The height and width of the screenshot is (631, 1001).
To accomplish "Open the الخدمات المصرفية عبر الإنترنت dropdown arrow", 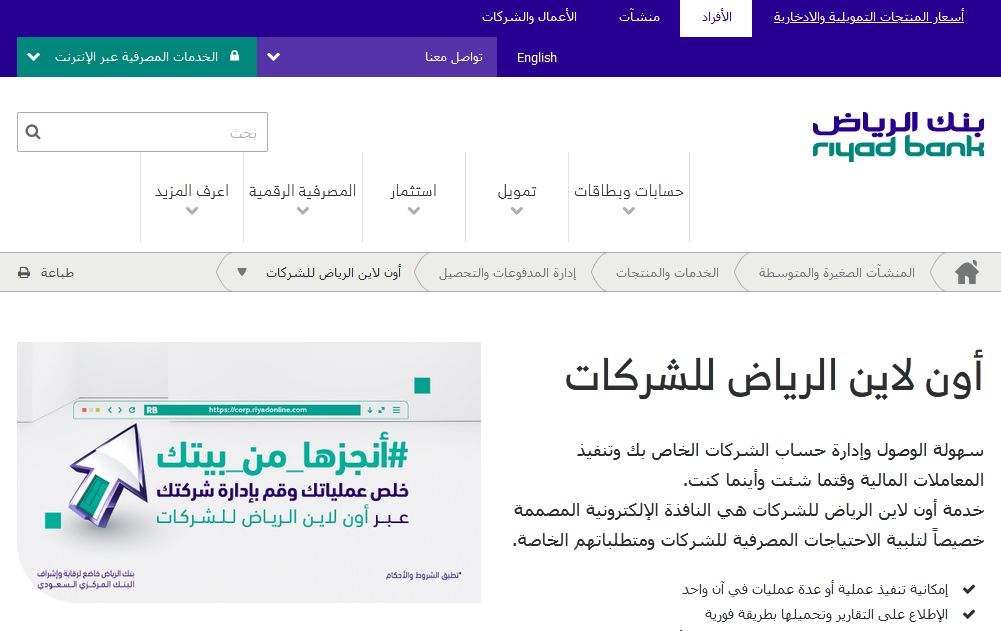I will (34, 57).
